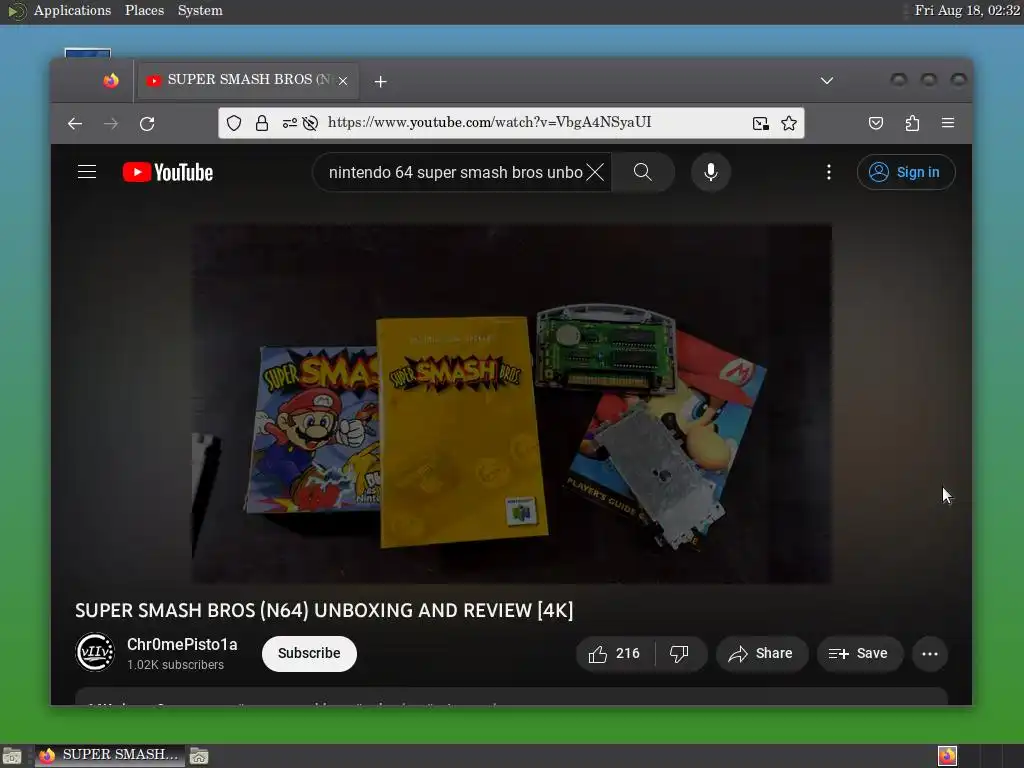Like the video with thumbs up

pos(615,654)
